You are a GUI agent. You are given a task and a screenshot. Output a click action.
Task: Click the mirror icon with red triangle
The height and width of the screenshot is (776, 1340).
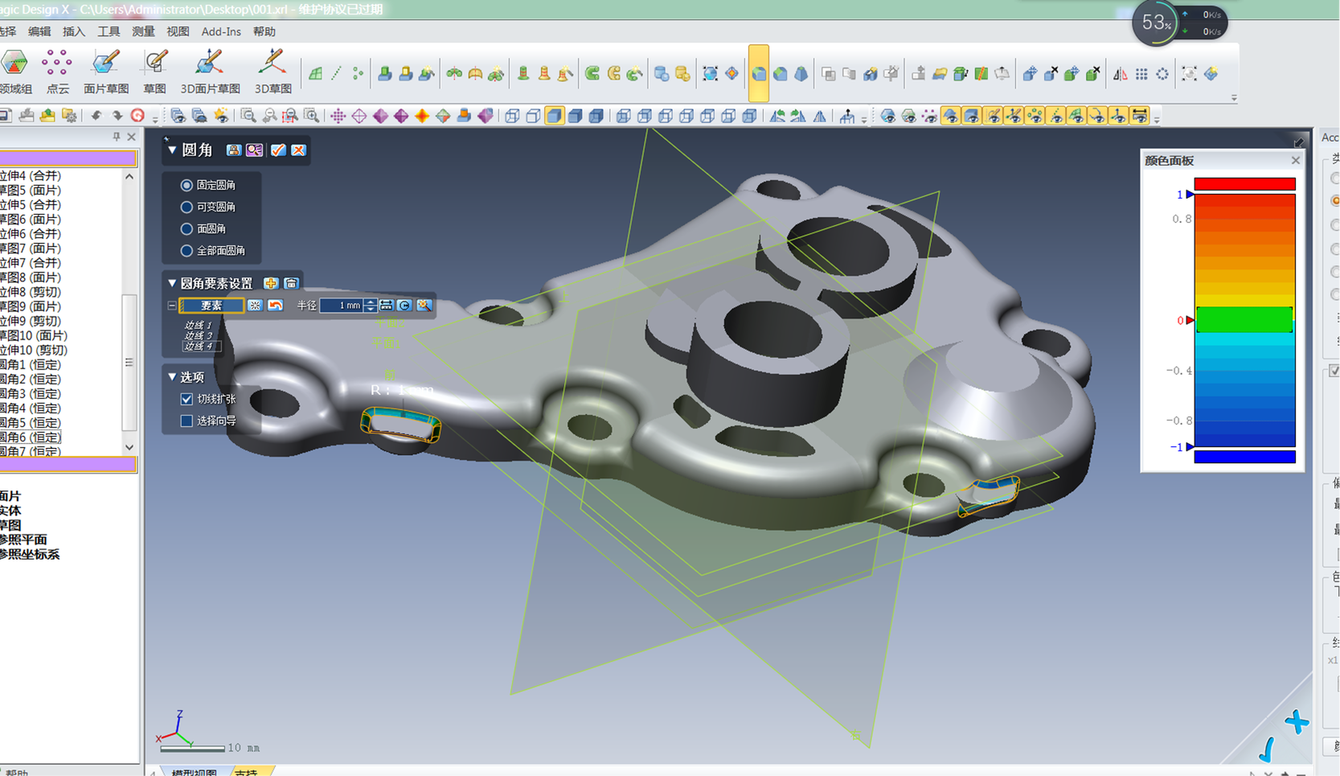[1121, 73]
